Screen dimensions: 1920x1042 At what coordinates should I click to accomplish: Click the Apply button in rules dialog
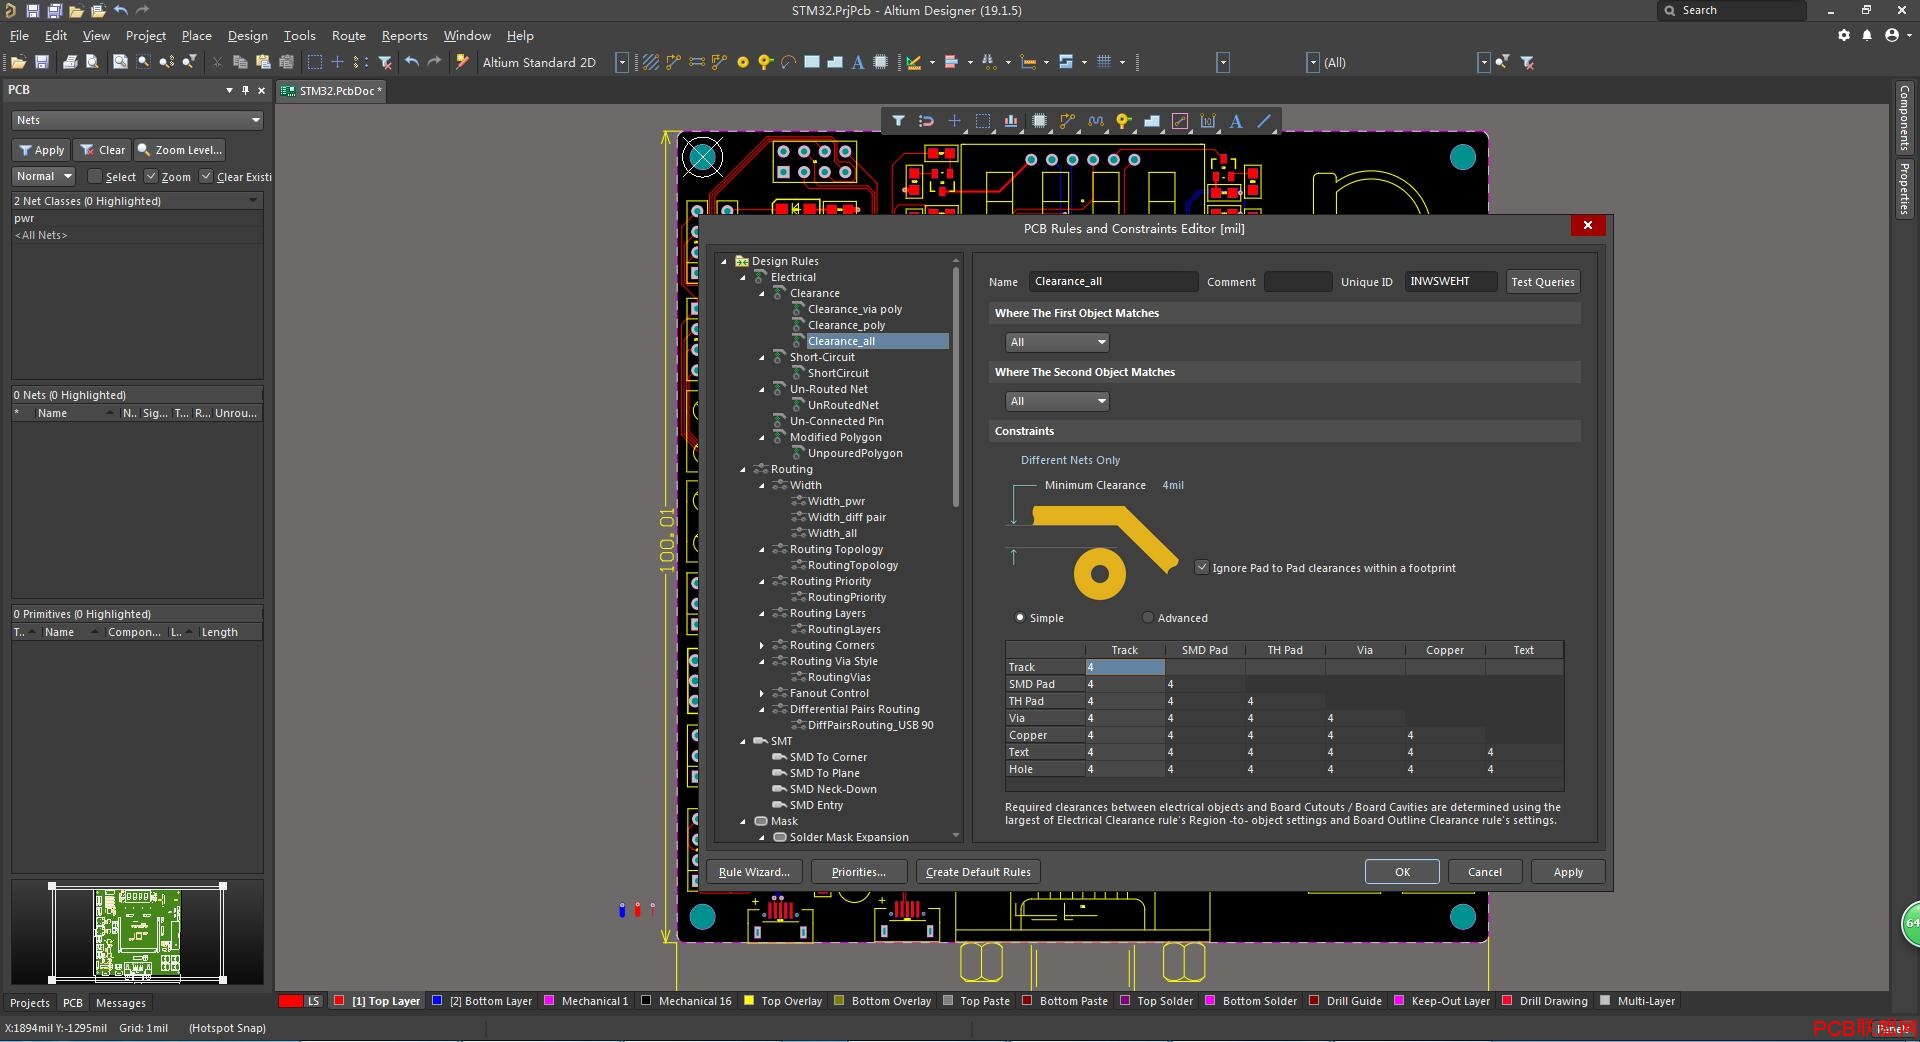click(x=1568, y=872)
